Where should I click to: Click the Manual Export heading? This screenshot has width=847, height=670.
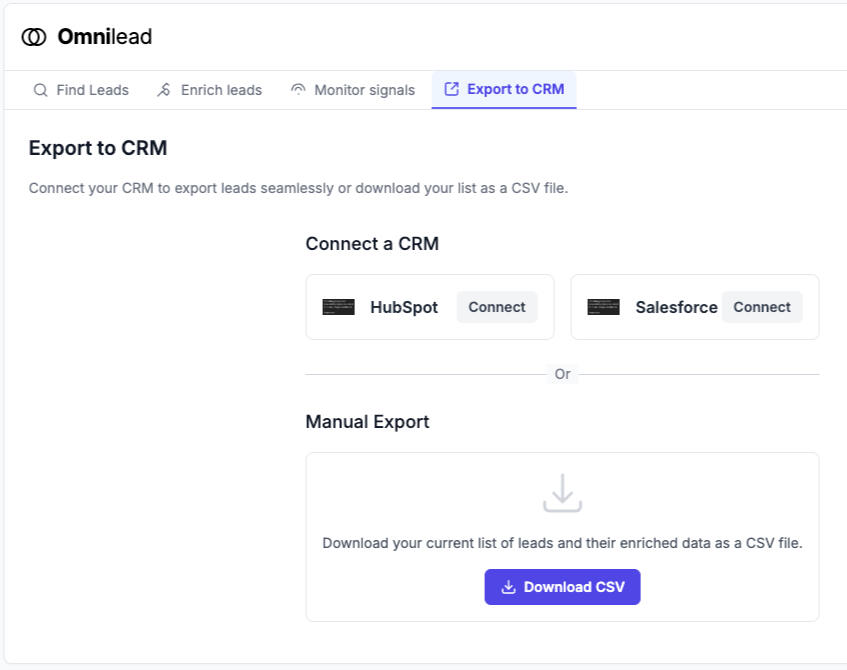(x=367, y=422)
